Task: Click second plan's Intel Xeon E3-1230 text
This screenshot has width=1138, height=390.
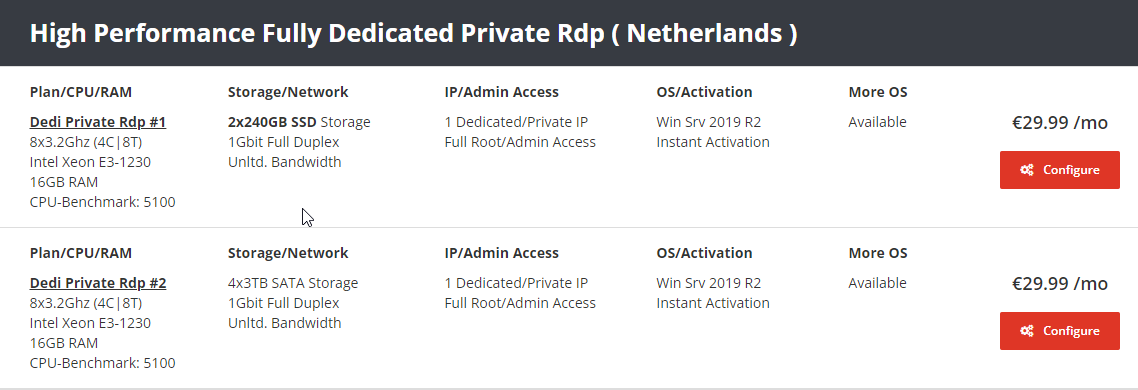Action: (x=90, y=323)
